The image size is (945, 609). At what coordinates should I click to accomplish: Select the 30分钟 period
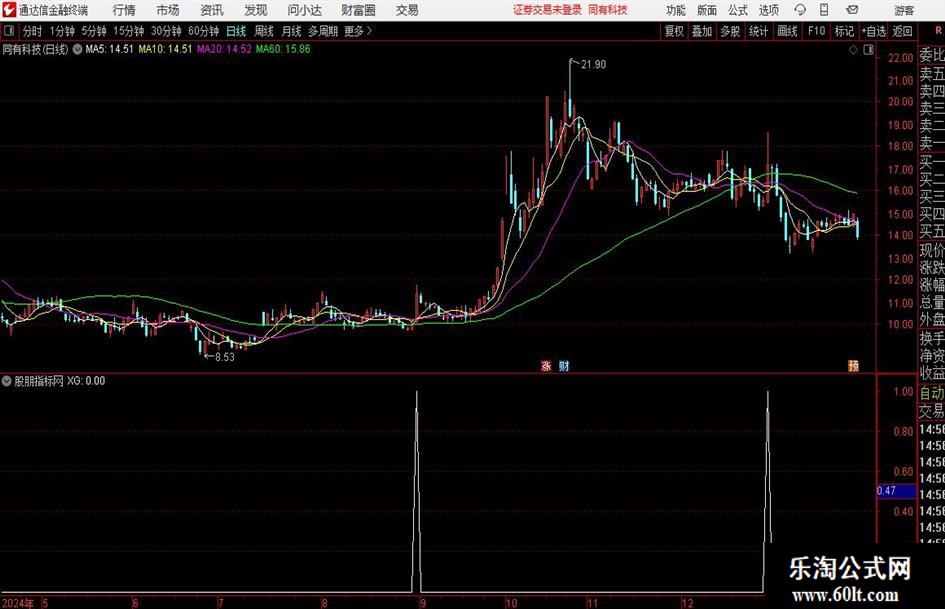pyautogui.click(x=166, y=31)
